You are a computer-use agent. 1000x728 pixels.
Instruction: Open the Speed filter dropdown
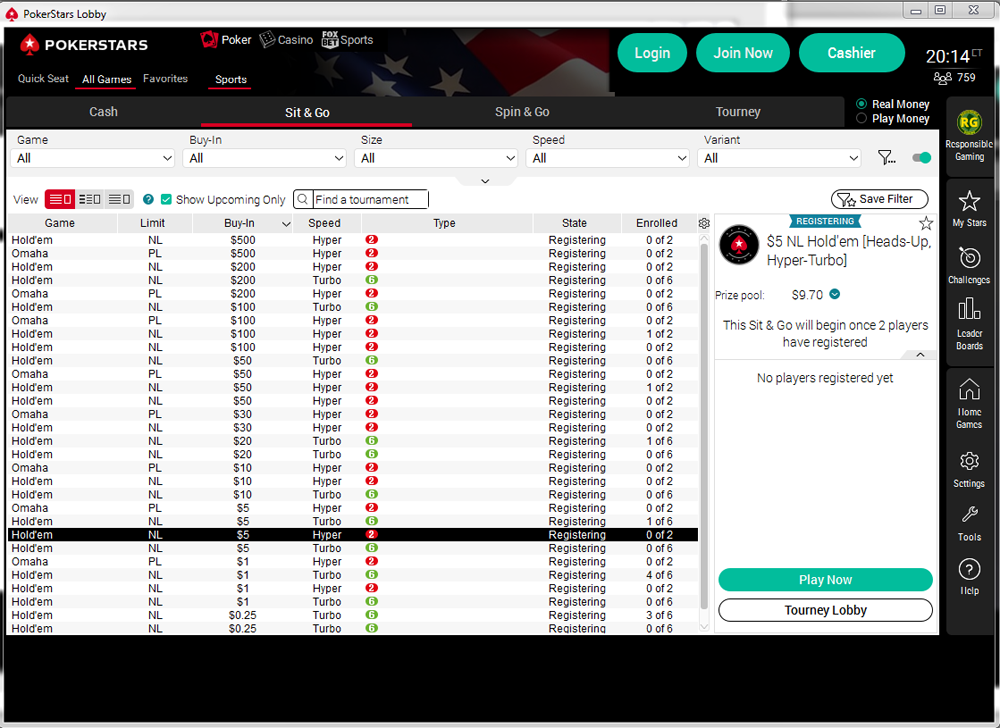pos(608,158)
